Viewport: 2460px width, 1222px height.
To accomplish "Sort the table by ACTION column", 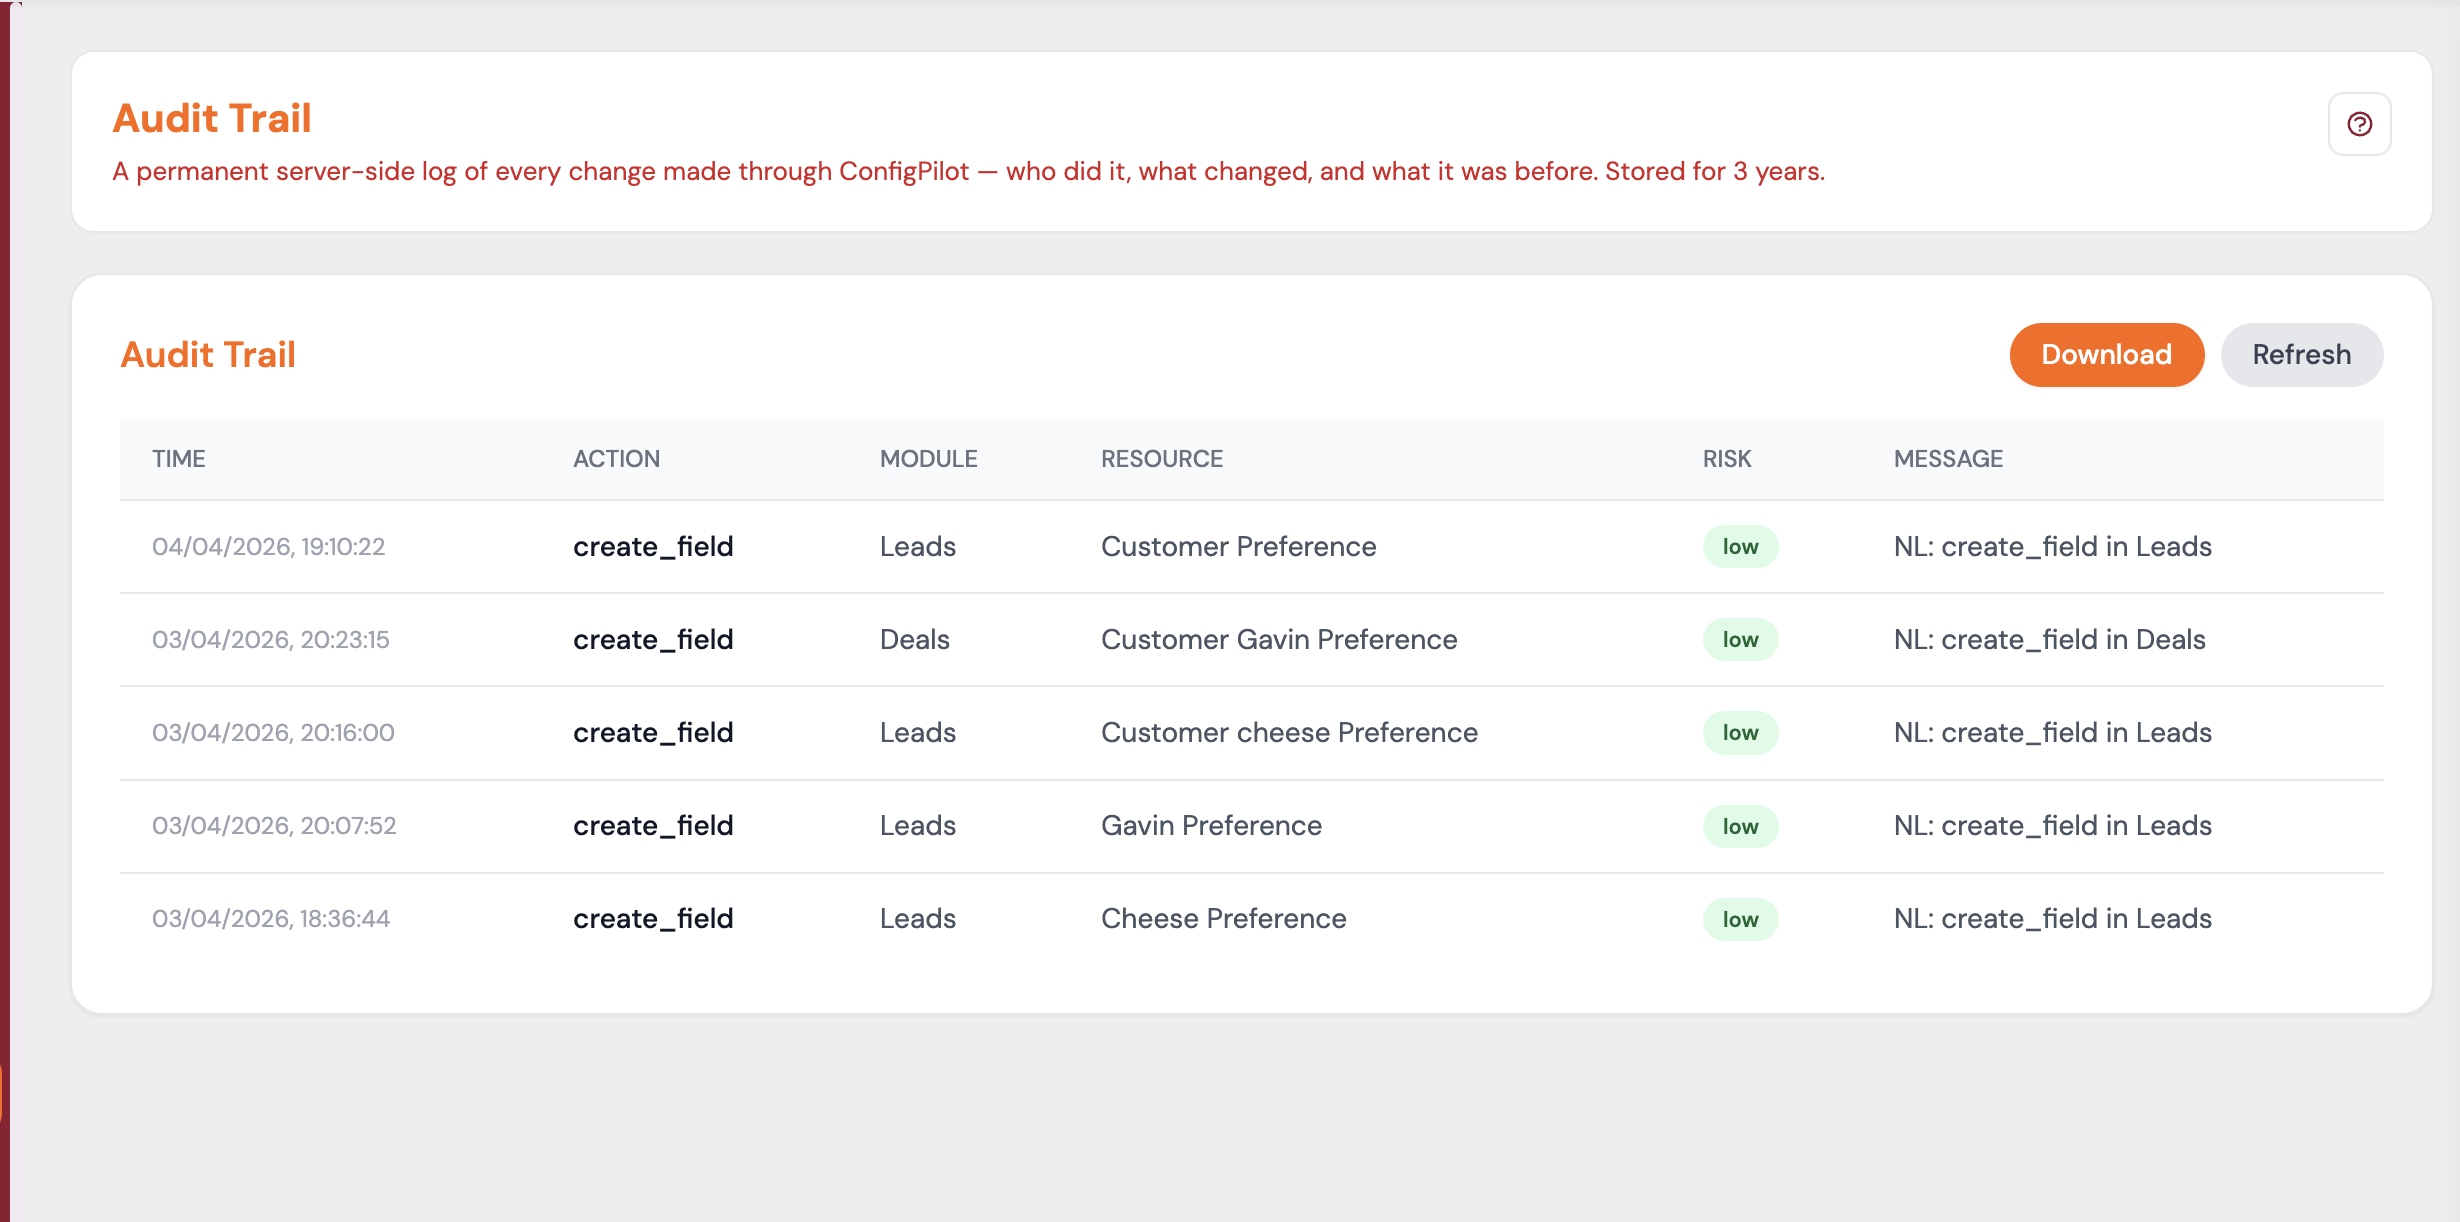I will (x=617, y=458).
